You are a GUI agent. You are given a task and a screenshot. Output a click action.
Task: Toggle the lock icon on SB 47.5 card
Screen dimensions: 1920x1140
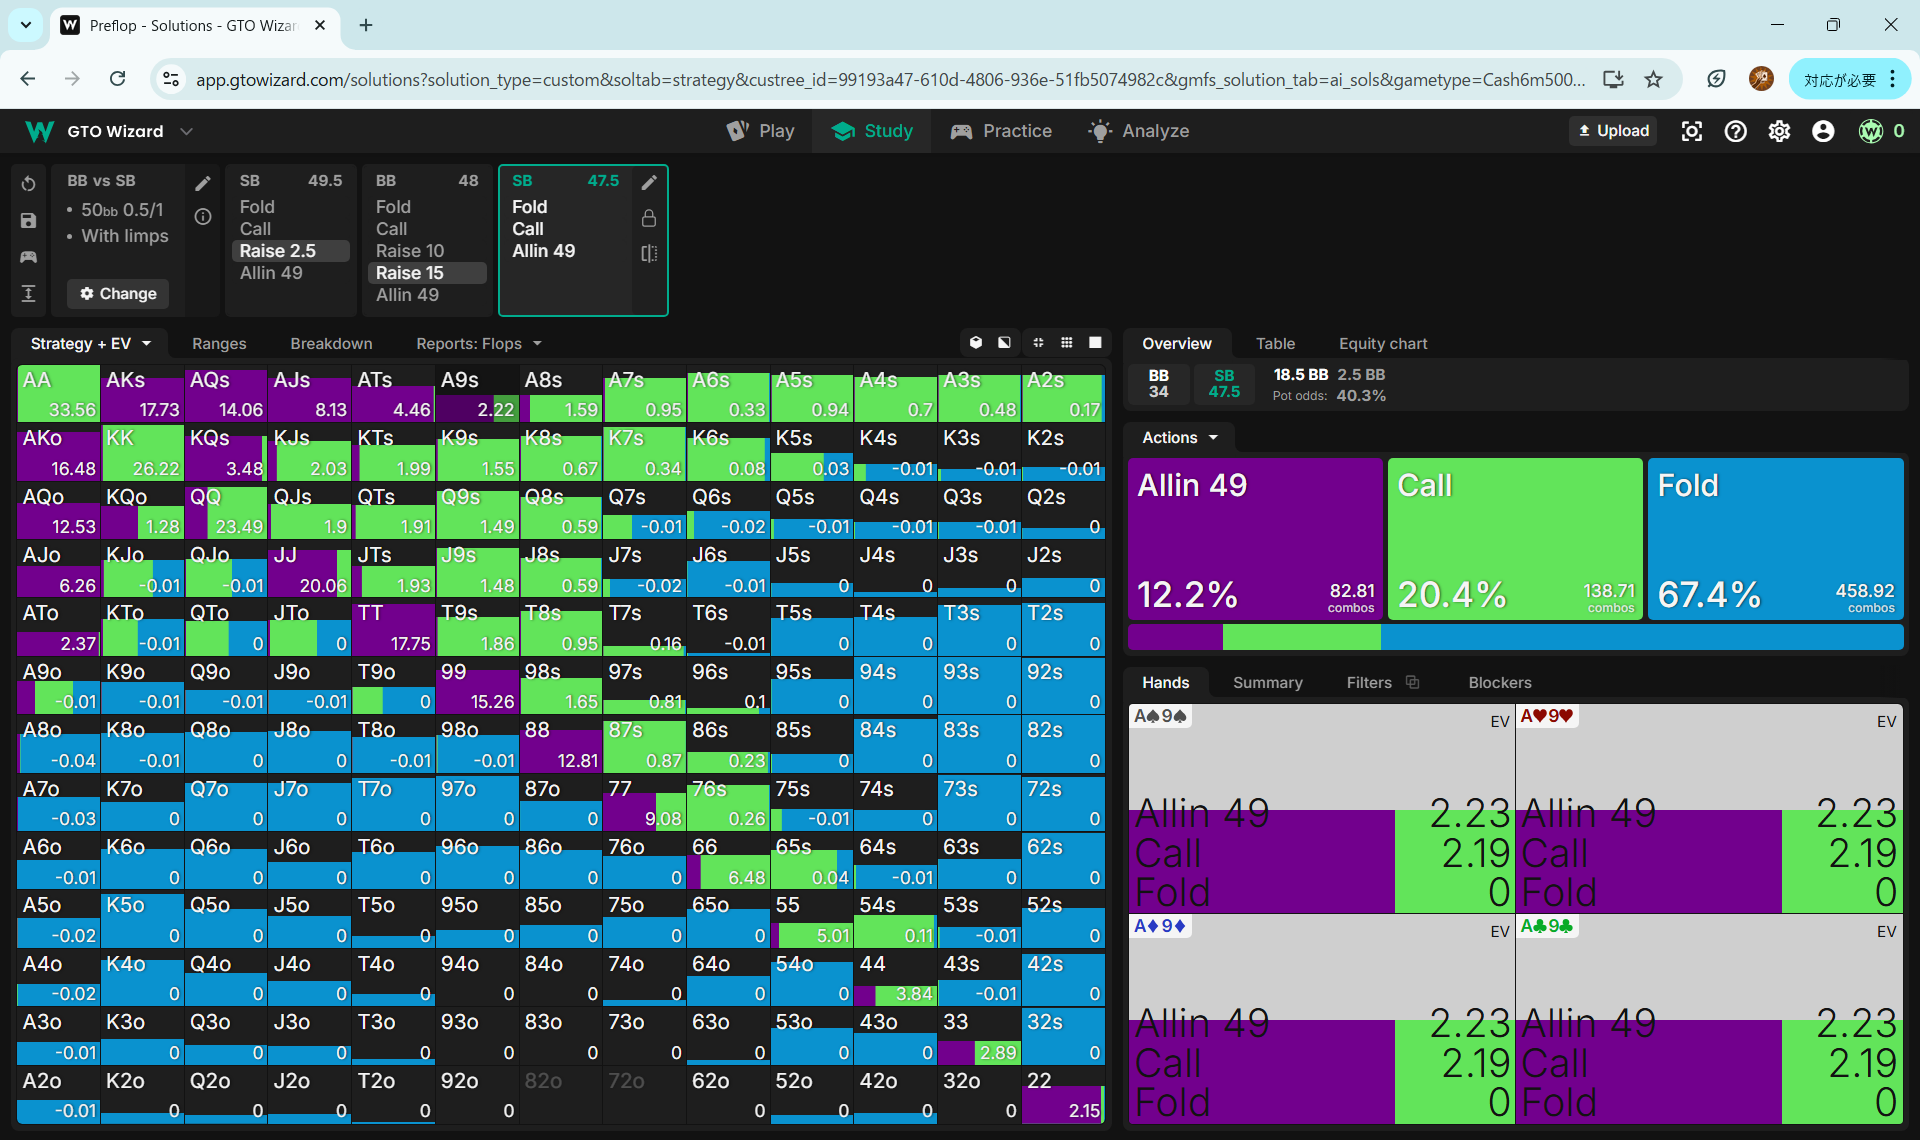pos(649,218)
